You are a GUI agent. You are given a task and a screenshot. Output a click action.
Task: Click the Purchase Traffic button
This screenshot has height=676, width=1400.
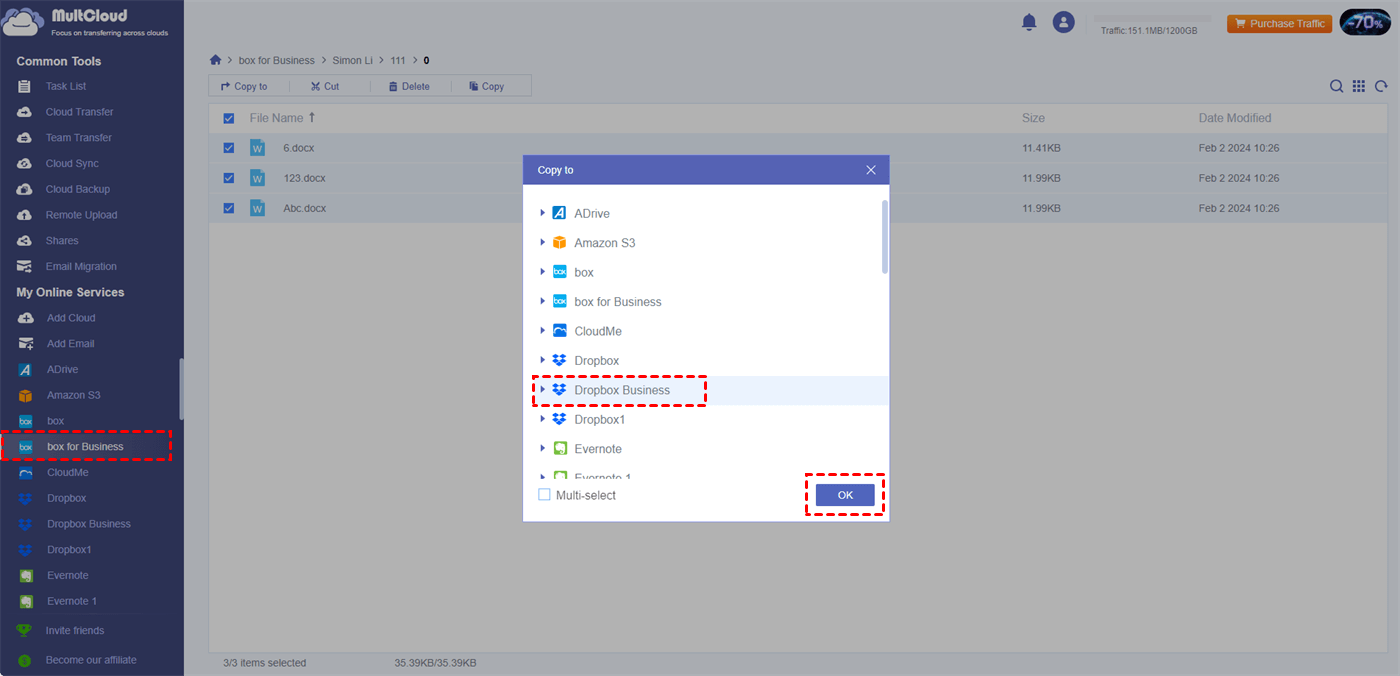1279,22
